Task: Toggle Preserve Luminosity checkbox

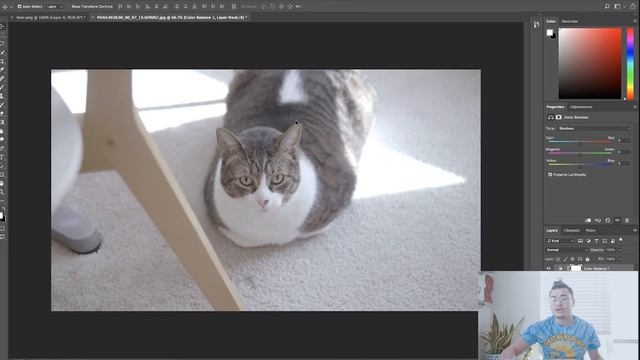Action: coord(550,174)
